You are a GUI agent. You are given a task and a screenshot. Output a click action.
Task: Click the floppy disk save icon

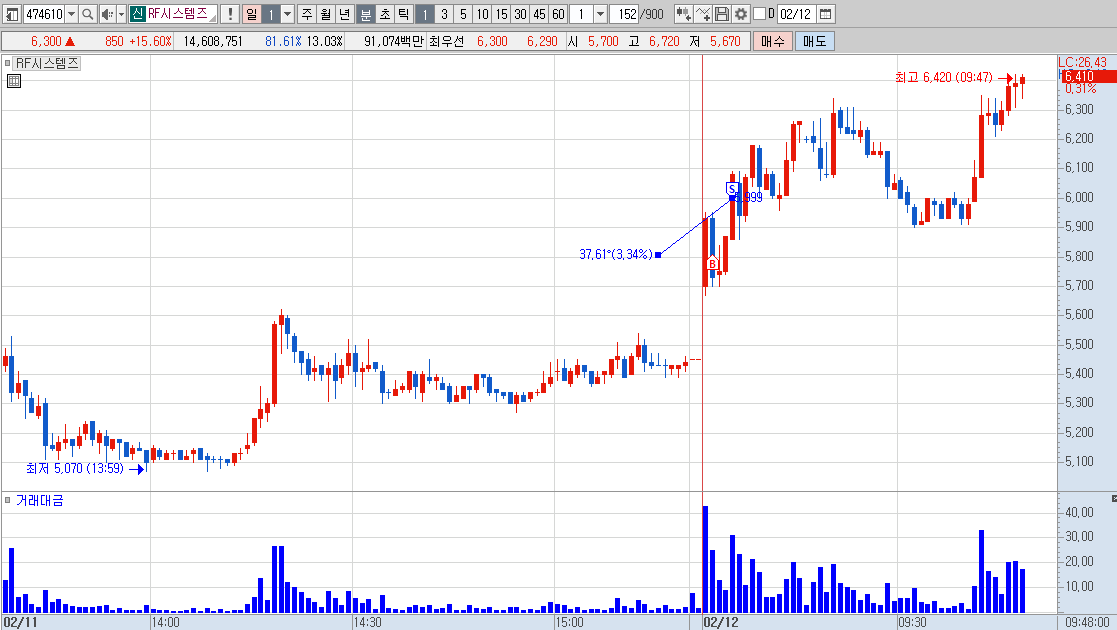(x=721, y=14)
